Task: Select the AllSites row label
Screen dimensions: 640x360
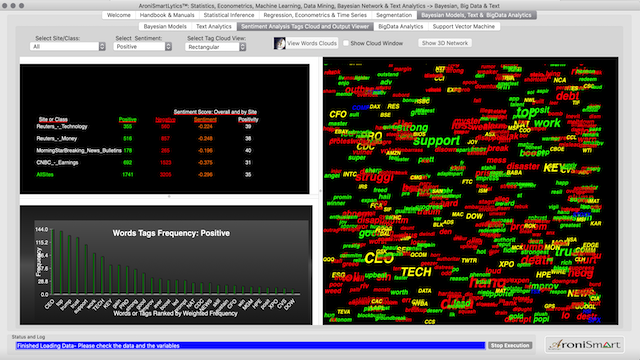Action: (x=45, y=175)
